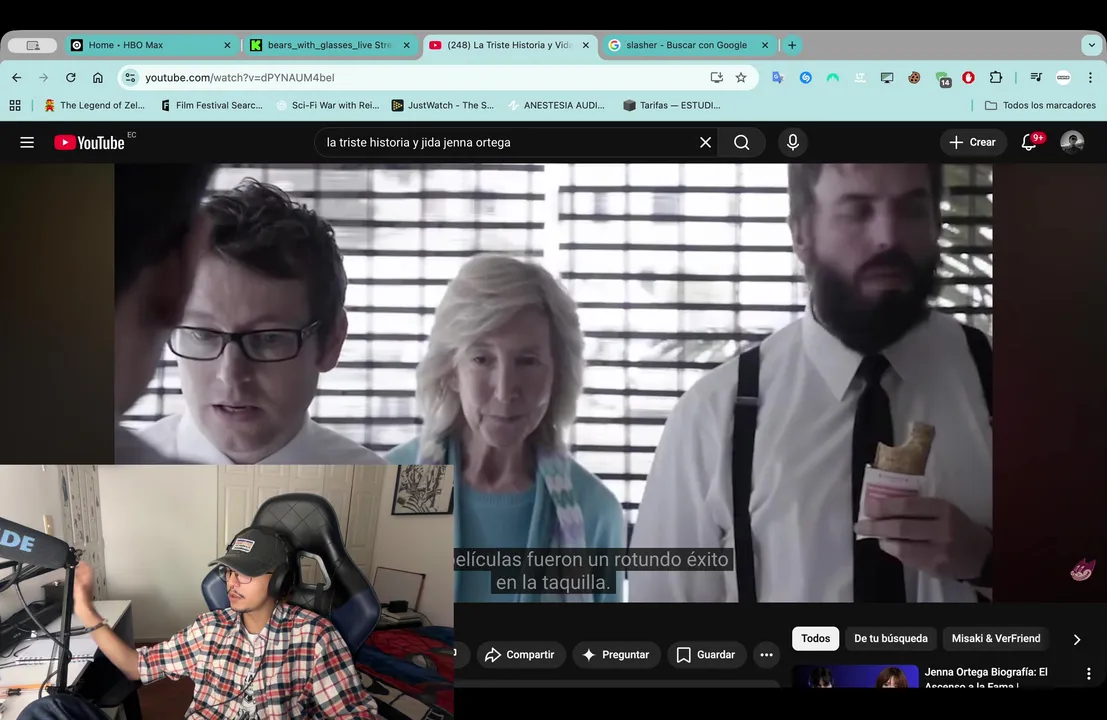Open ANESTESIA AUDI bookmark
This screenshot has height=720, width=1107.
coord(556,105)
